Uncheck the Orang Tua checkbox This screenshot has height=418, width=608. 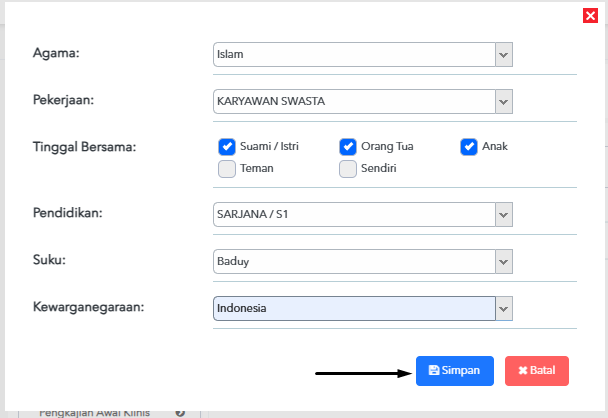(x=348, y=147)
